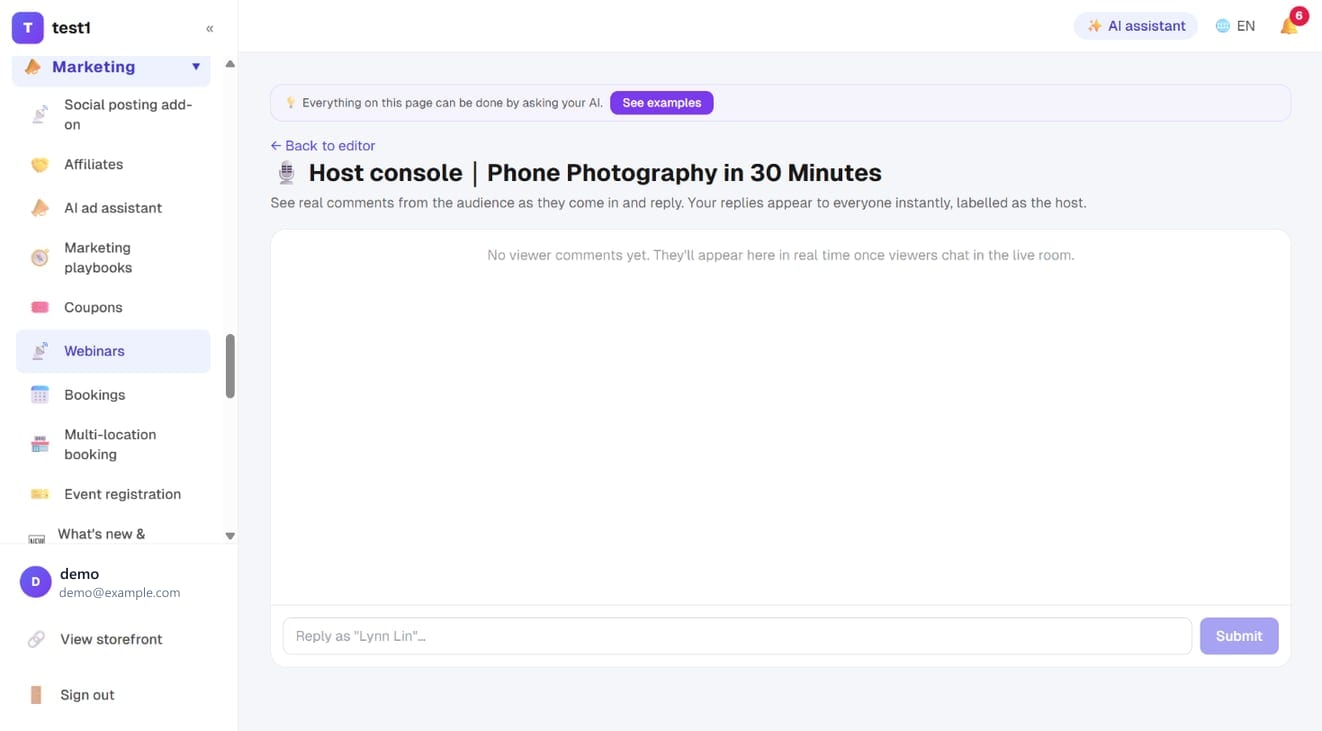This screenshot has width=1322, height=731.
Task: Open Event registration page
Action: click(x=113, y=494)
